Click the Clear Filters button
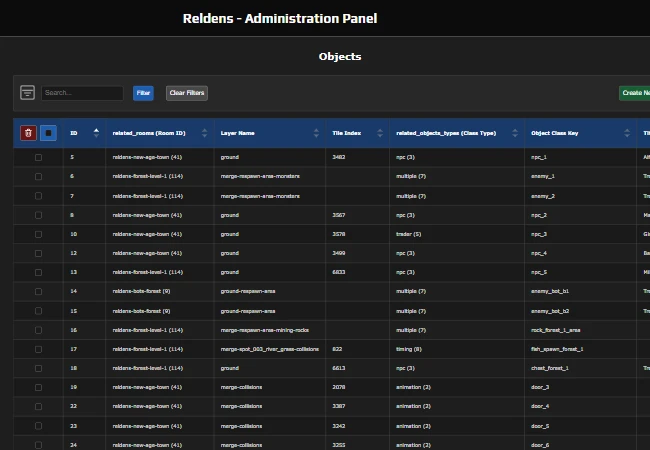 click(187, 93)
